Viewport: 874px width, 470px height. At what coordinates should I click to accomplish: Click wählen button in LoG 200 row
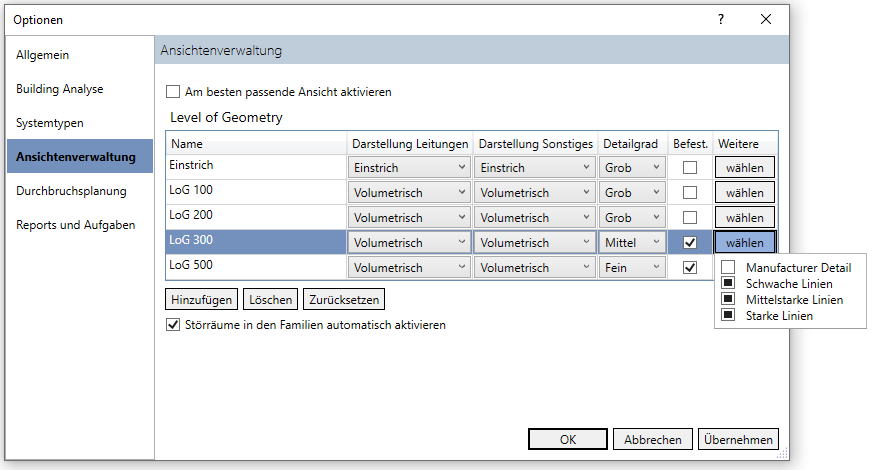(x=744, y=218)
